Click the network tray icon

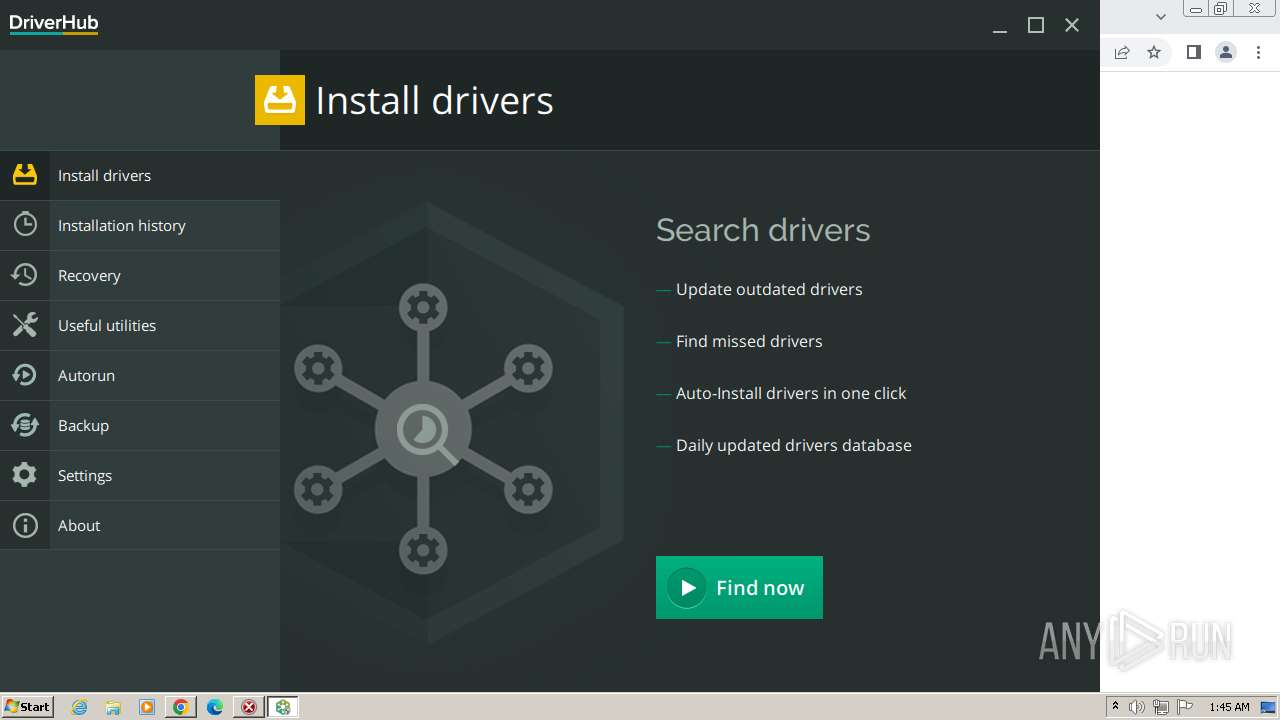(x=1160, y=707)
